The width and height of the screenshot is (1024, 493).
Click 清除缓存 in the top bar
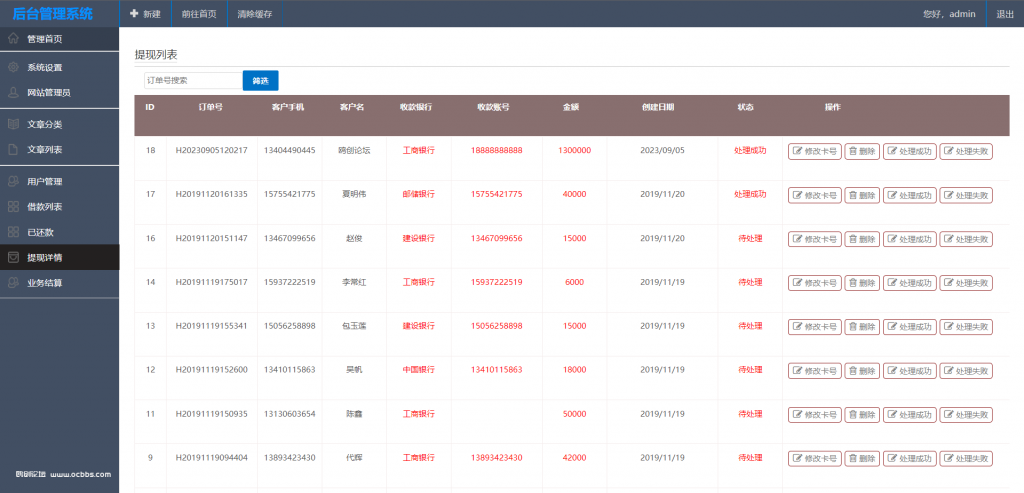(255, 14)
